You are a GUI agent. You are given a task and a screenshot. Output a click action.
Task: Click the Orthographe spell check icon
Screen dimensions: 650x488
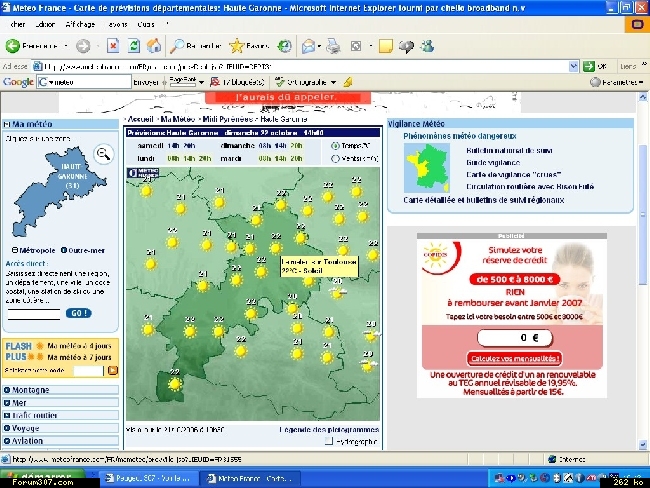point(280,82)
